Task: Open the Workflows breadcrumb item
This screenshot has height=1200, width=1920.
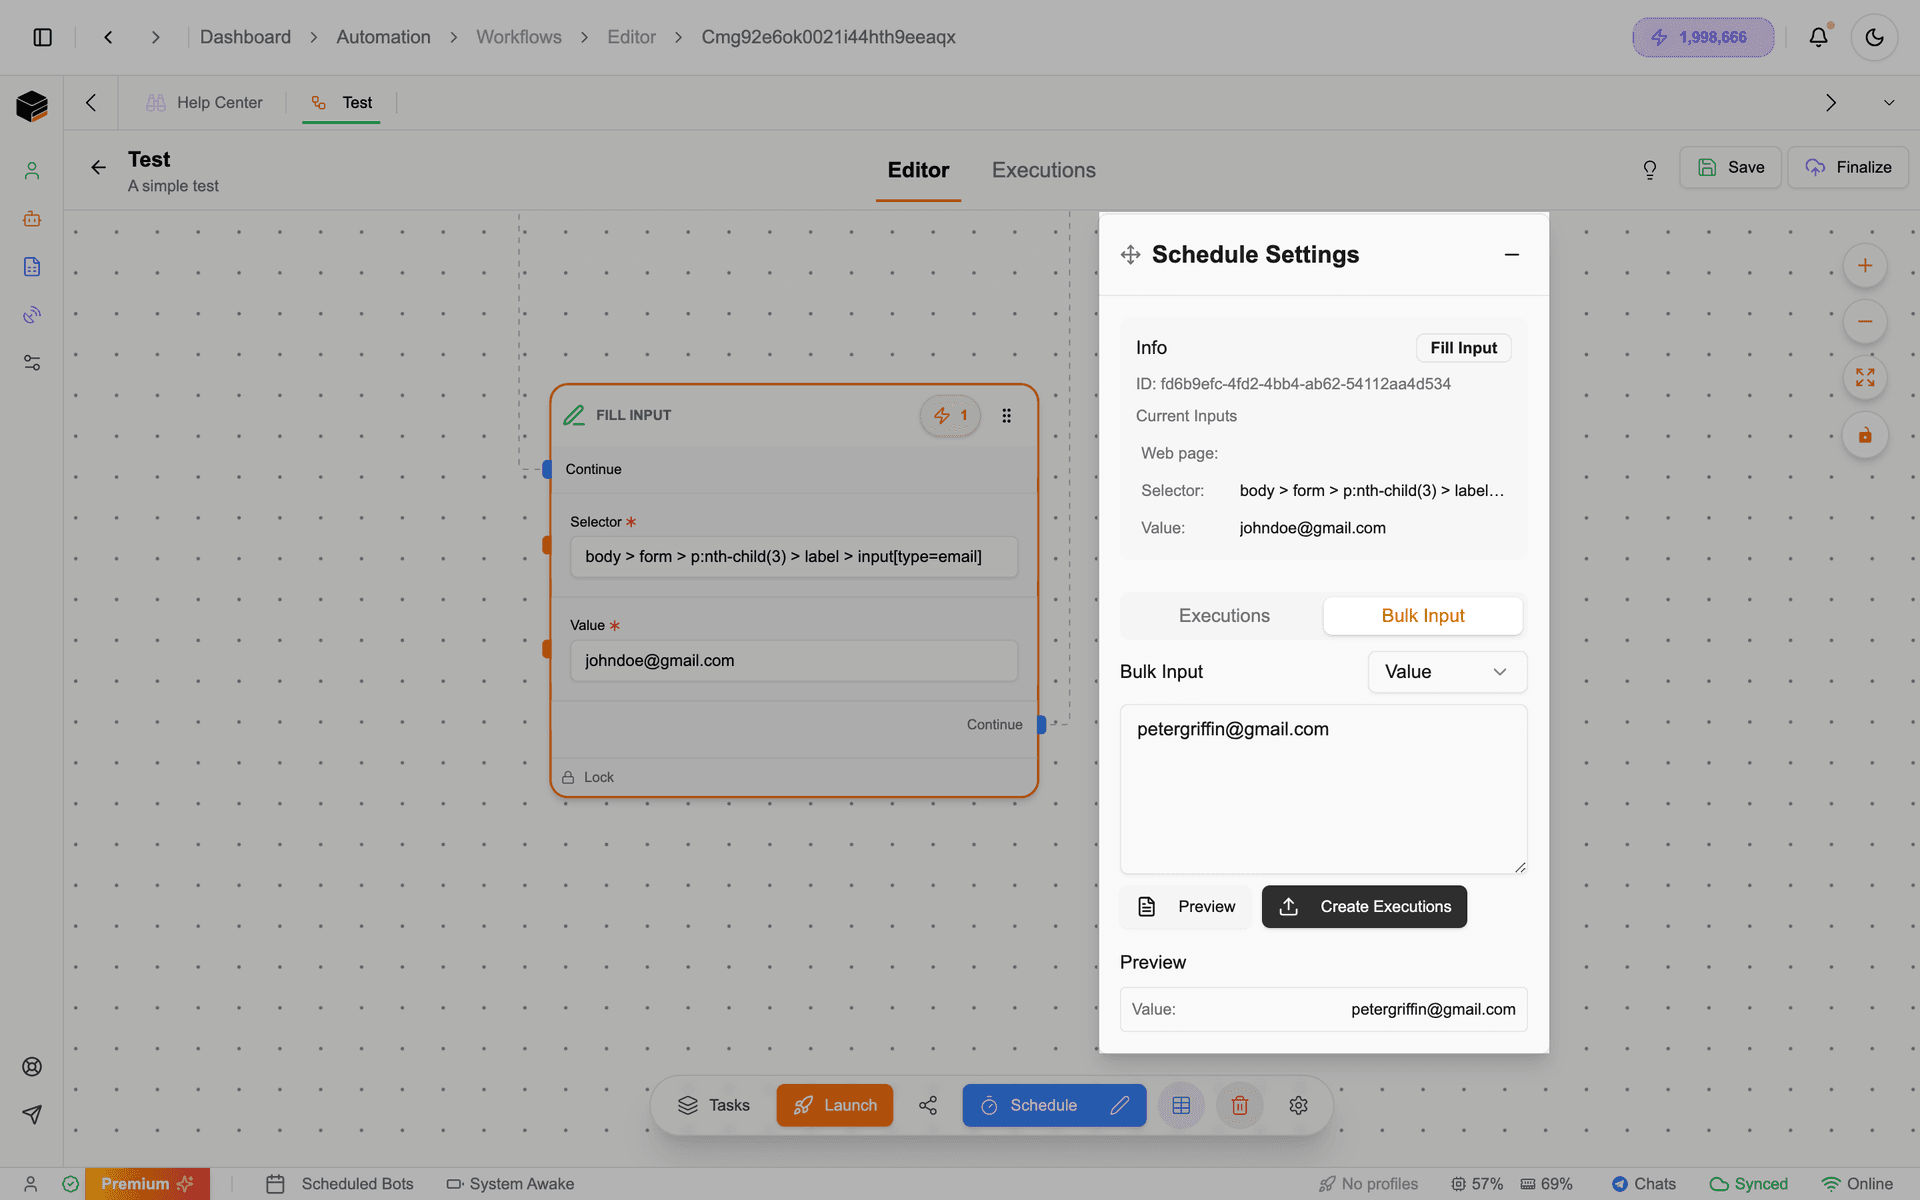Action: tap(518, 36)
